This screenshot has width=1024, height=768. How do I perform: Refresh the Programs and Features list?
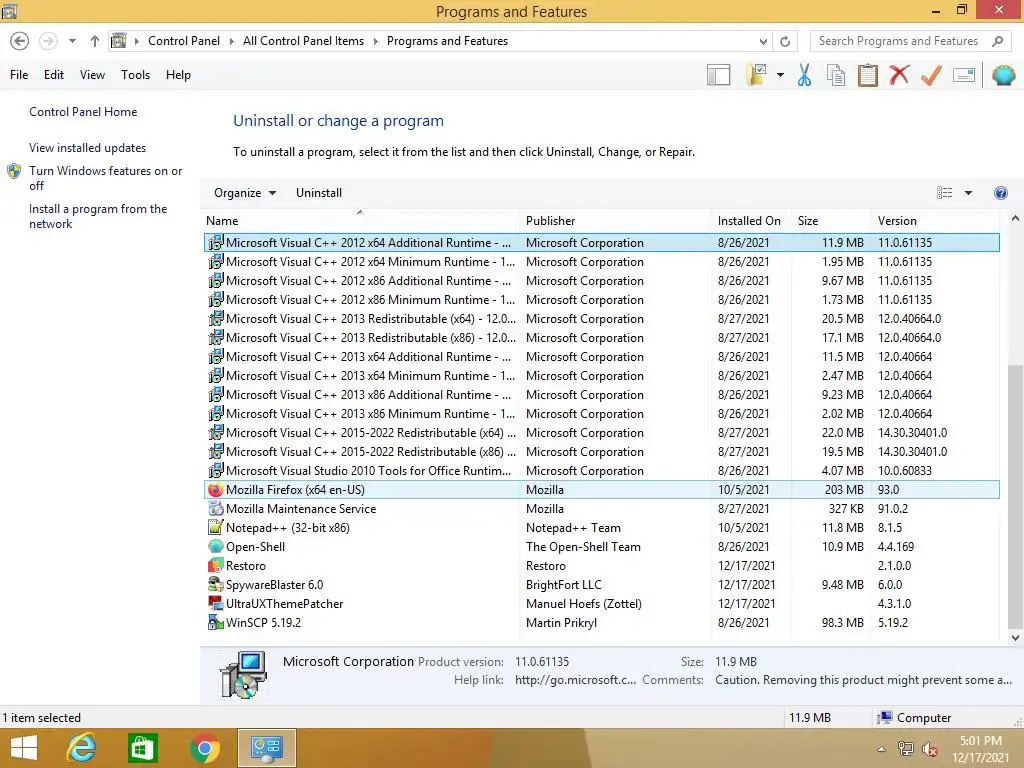(785, 41)
